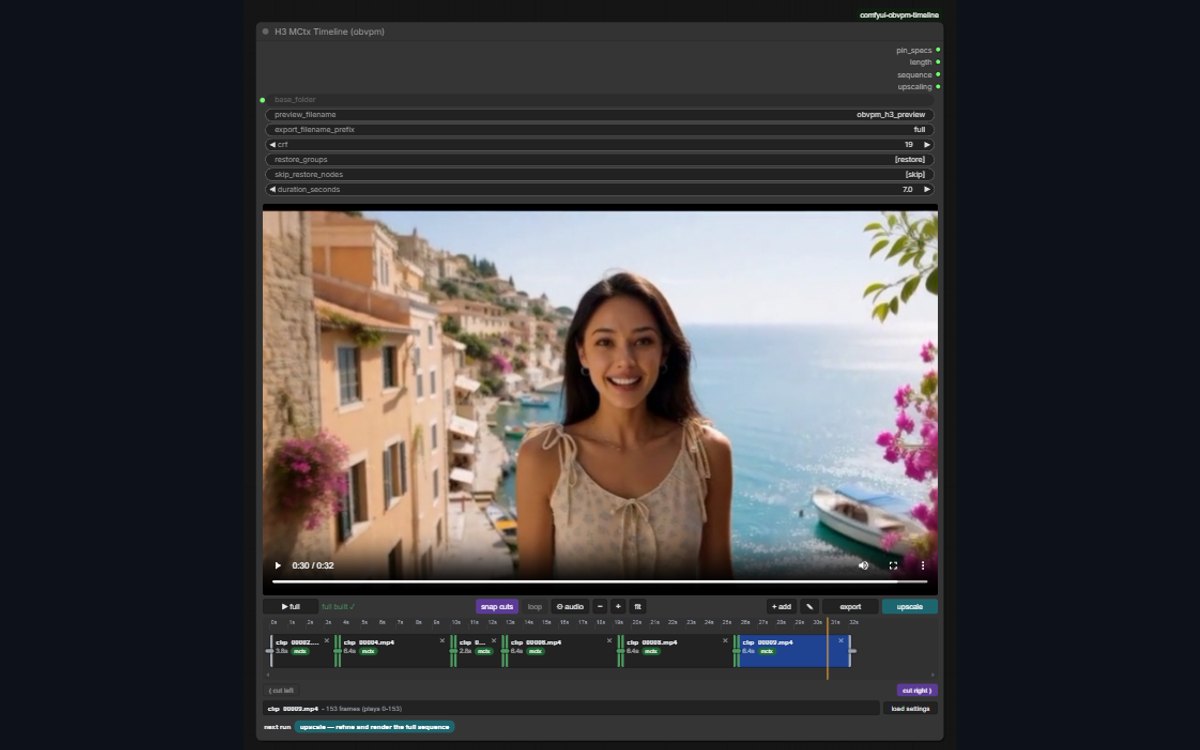Click the comfyui-obvpm-timeline badge
This screenshot has width=1200, height=750.
[x=899, y=15]
